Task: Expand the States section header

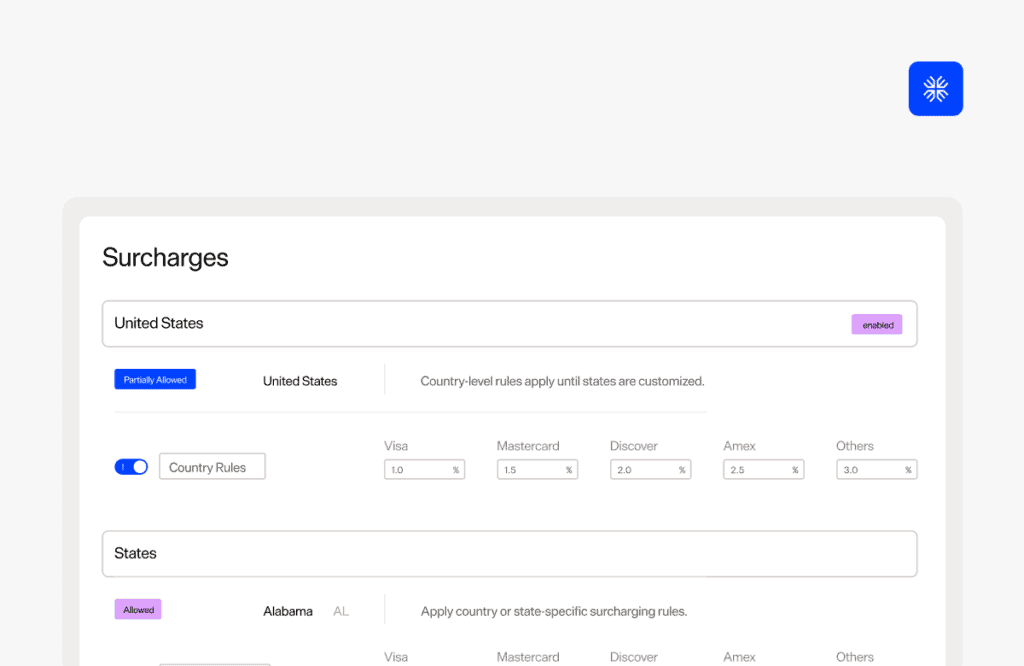Action: [x=509, y=554]
